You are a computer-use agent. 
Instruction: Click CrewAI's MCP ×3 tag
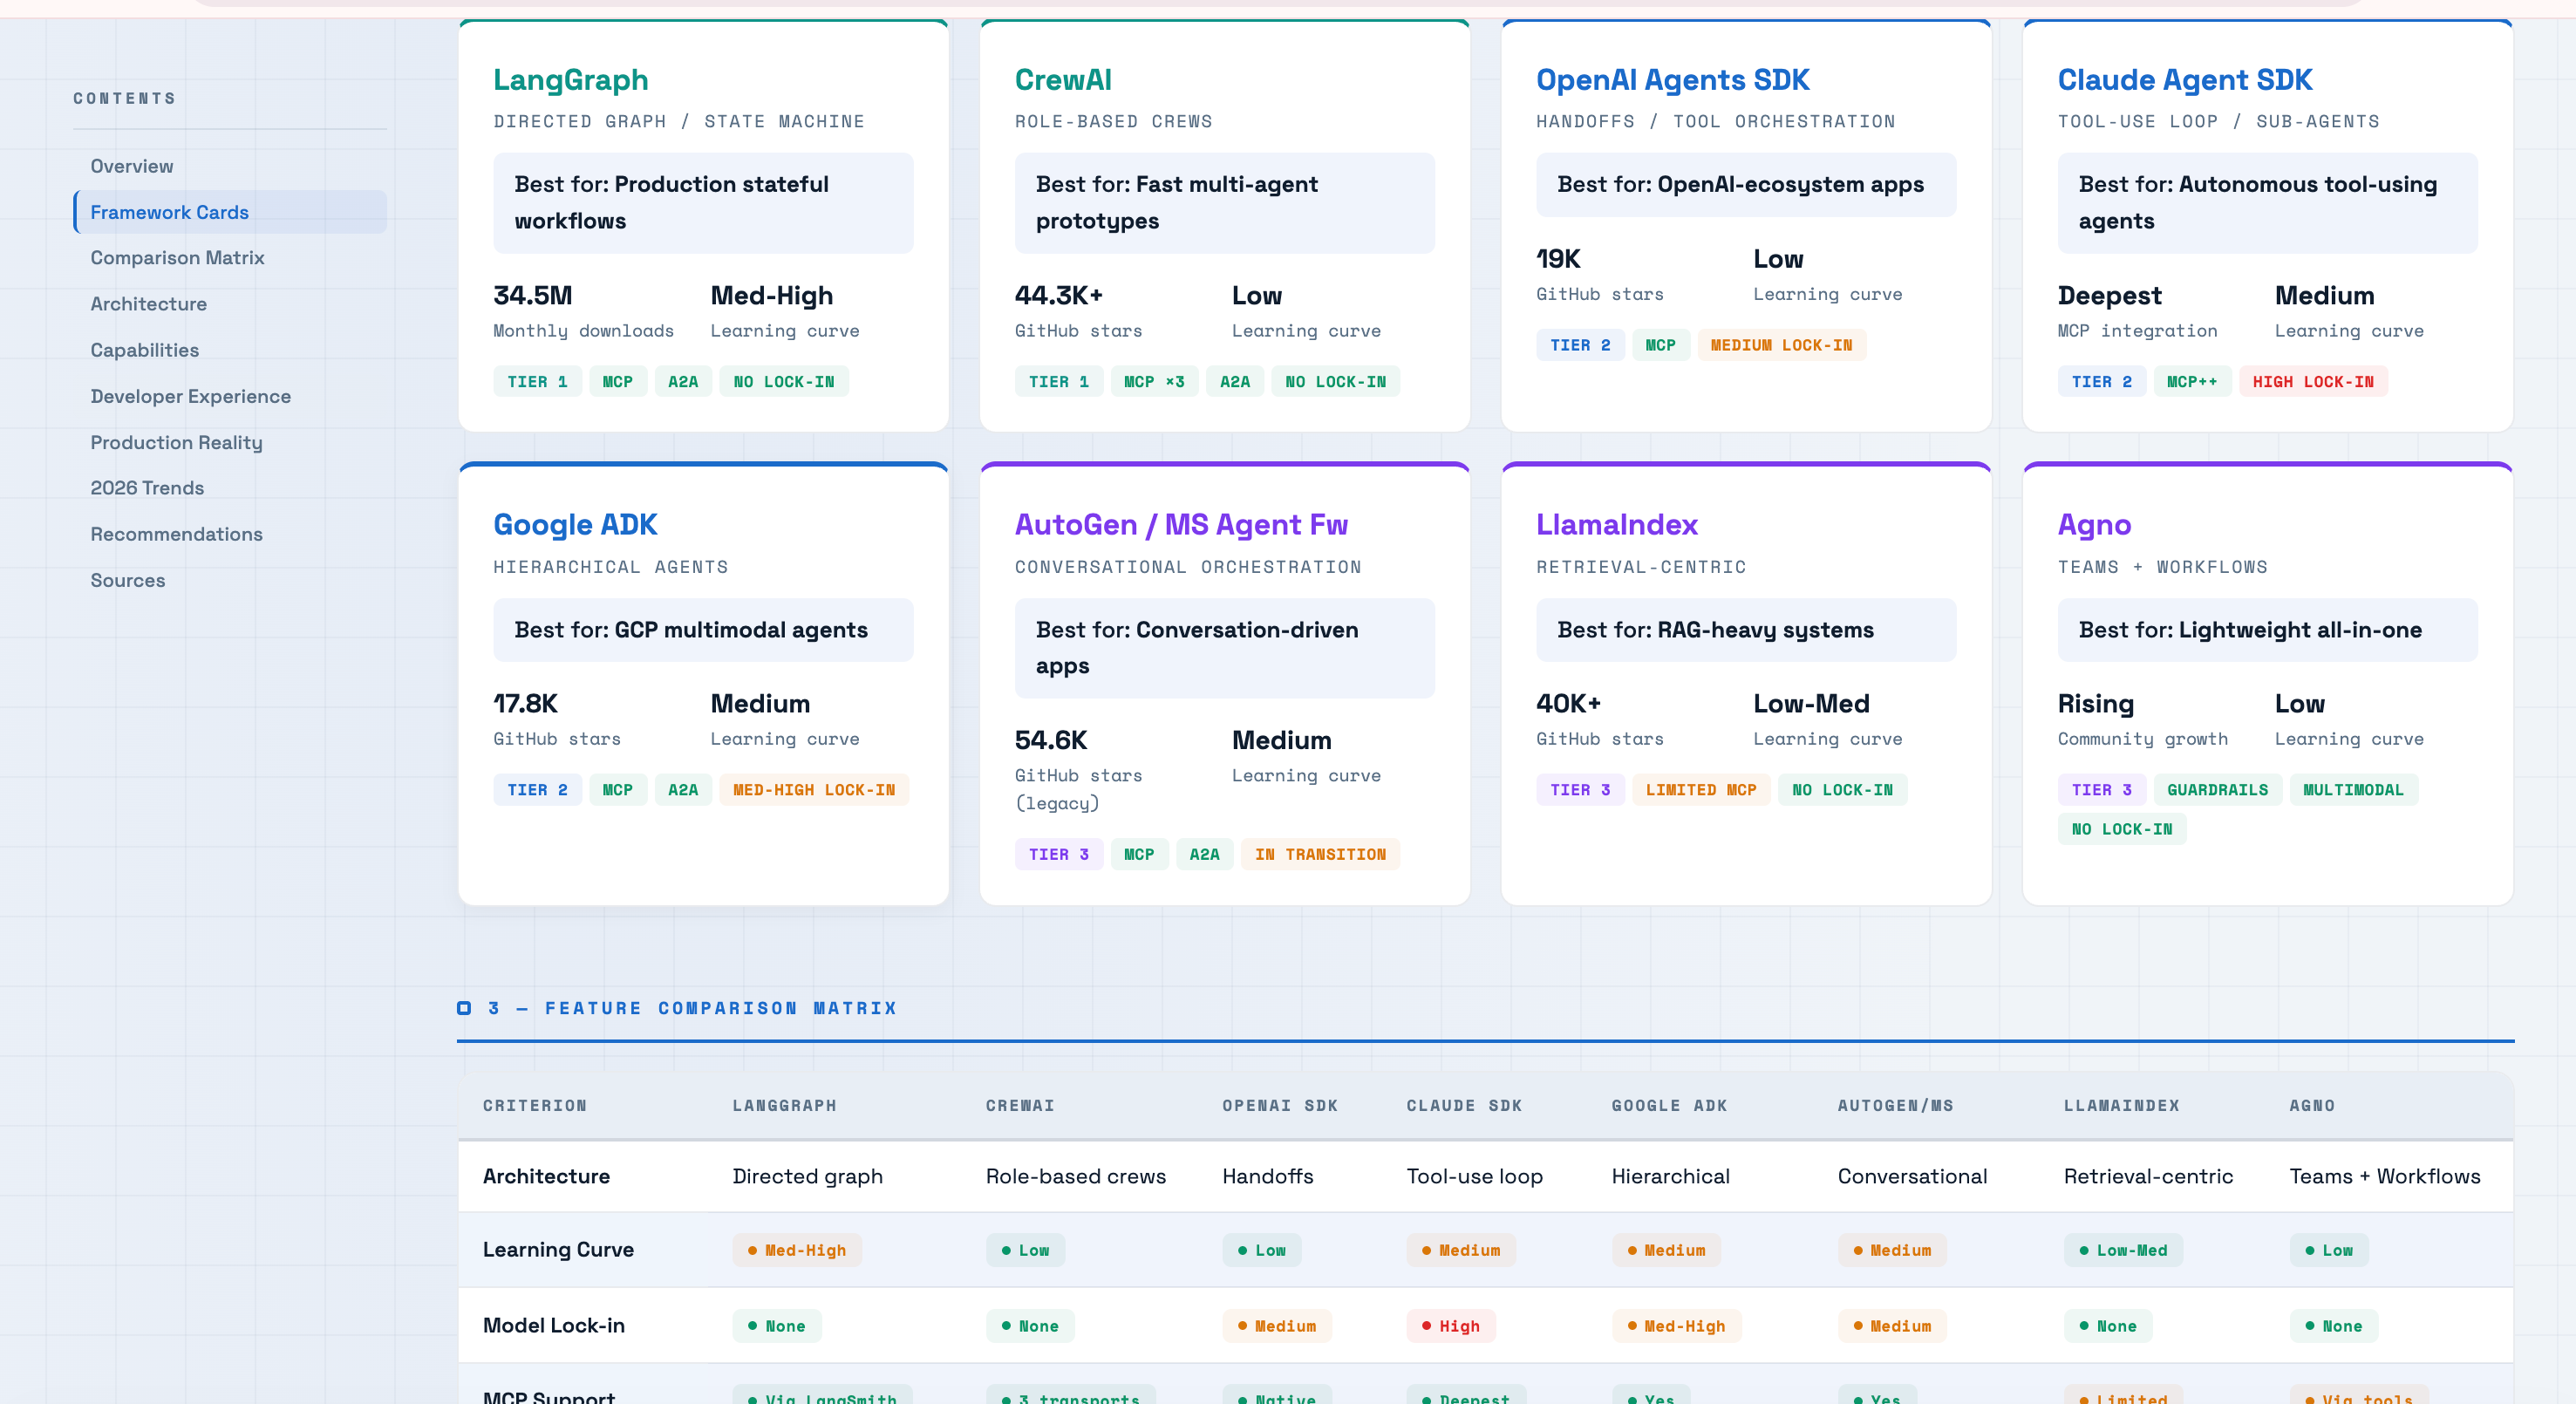coord(1153,382)
